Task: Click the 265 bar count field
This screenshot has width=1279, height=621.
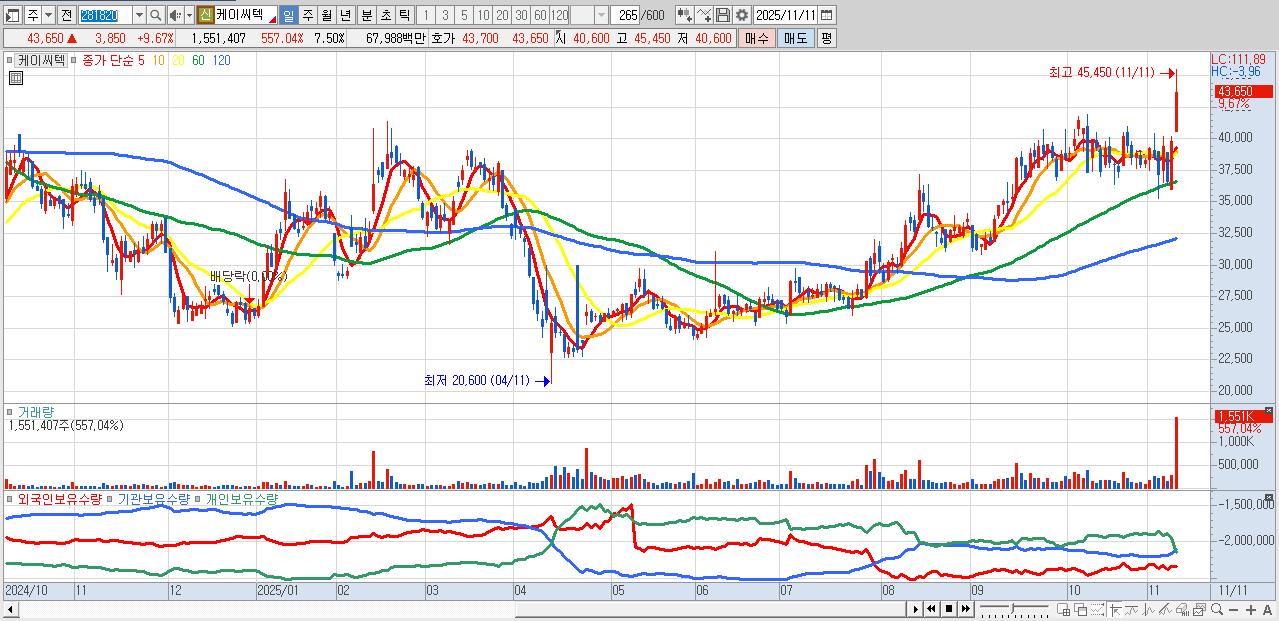Action: 626,15
